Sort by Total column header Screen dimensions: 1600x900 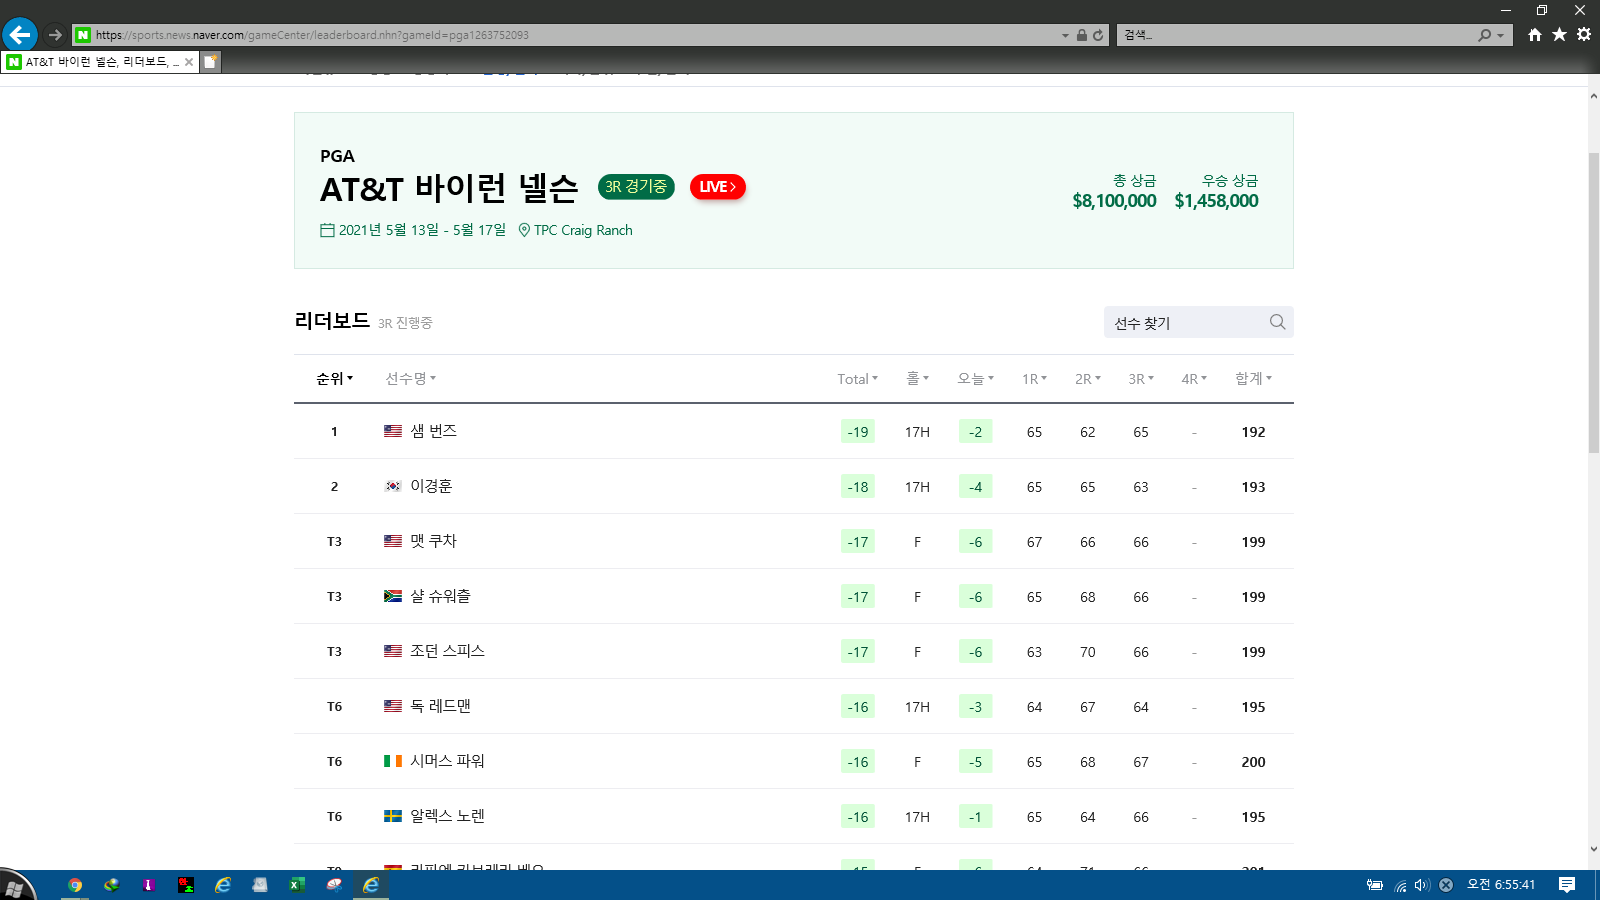[858, 379]
